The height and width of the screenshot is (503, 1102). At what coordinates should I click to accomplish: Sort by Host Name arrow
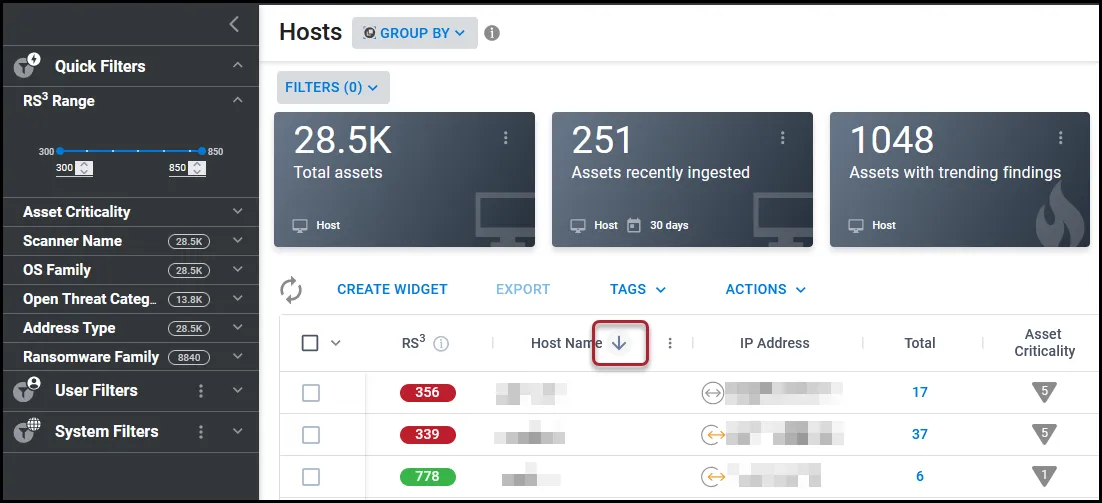[618, 343]
